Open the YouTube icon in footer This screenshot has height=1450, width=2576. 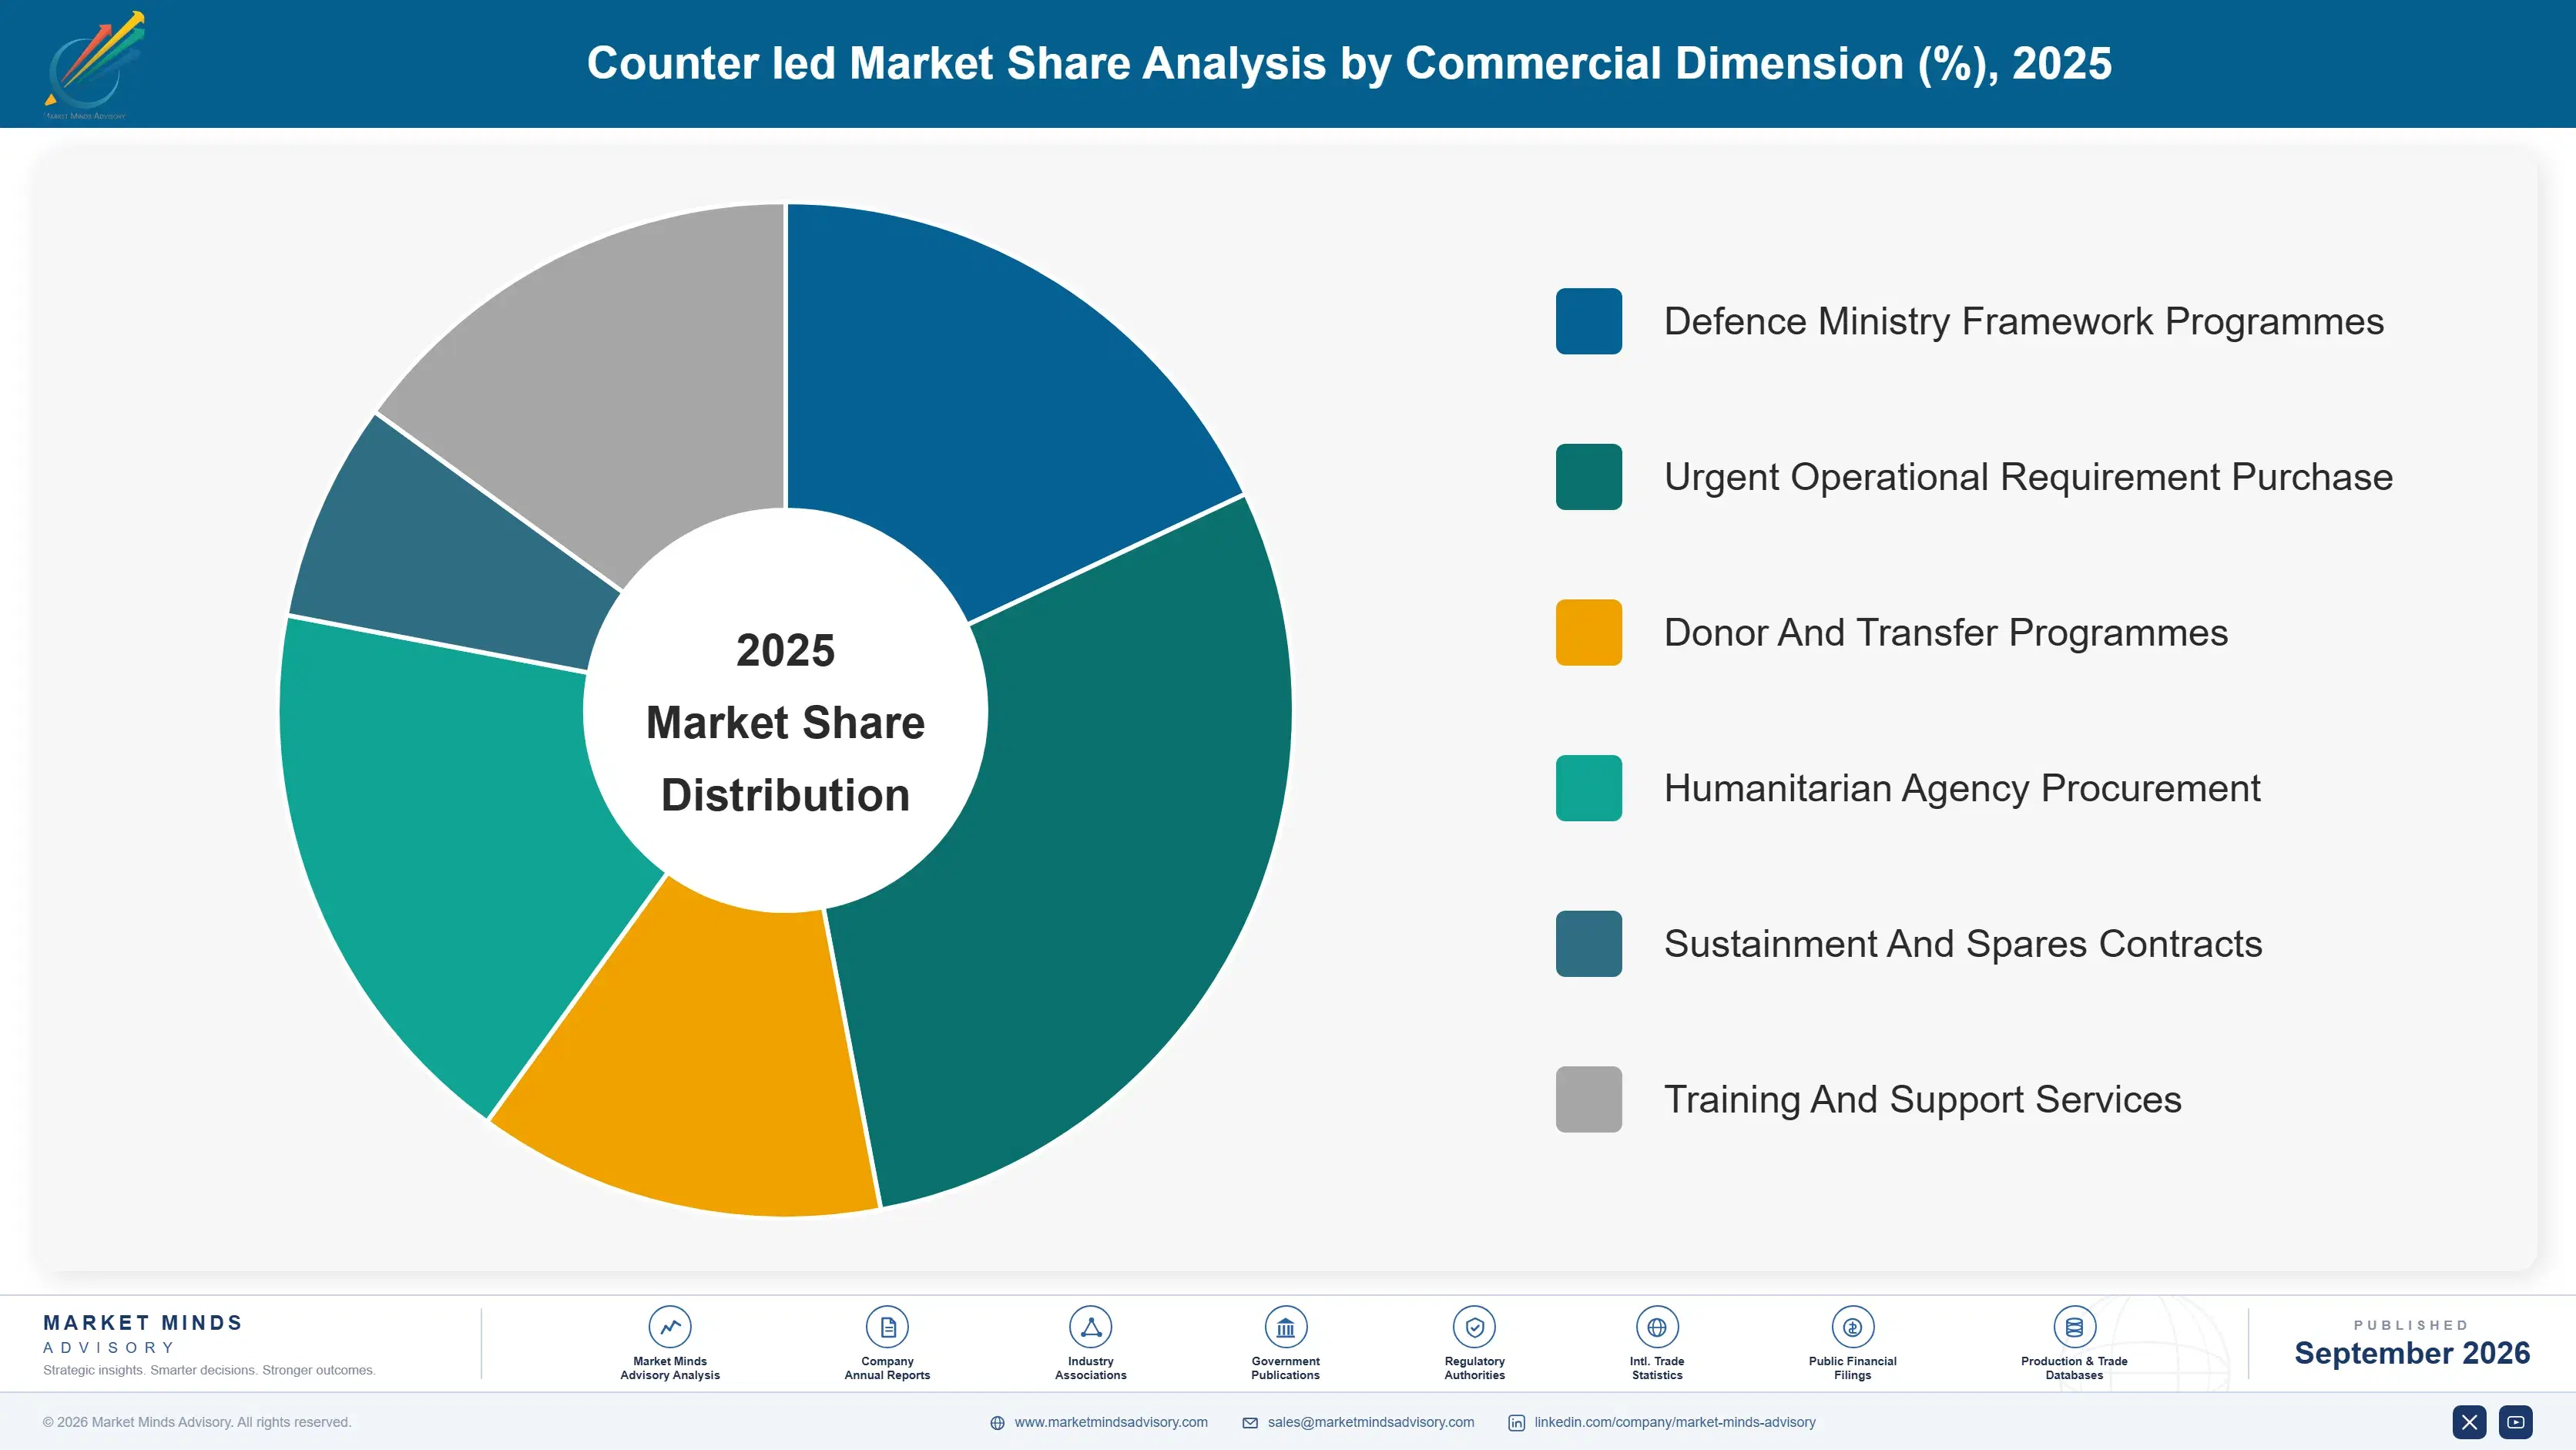click(2516, 1422)
